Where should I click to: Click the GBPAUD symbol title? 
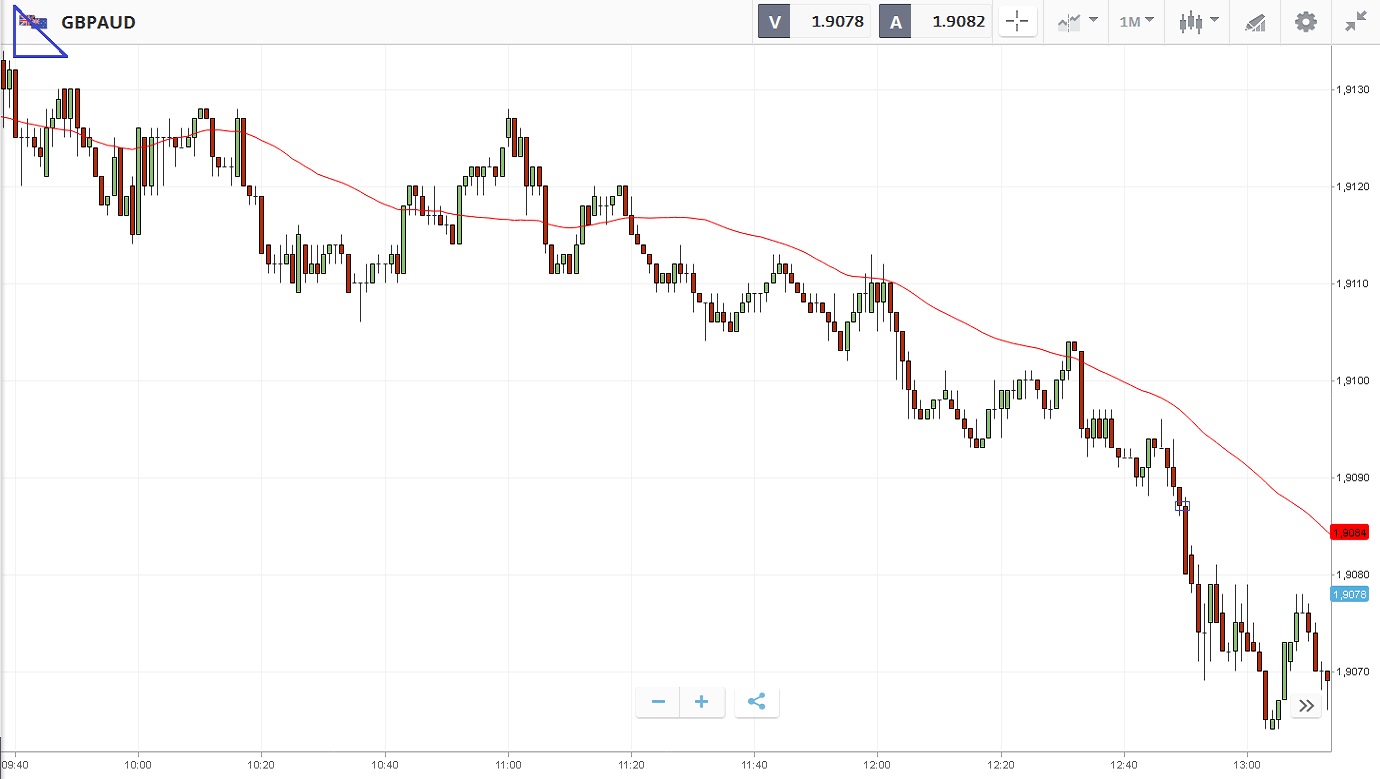pyautogui.click(x=98, y=22)
